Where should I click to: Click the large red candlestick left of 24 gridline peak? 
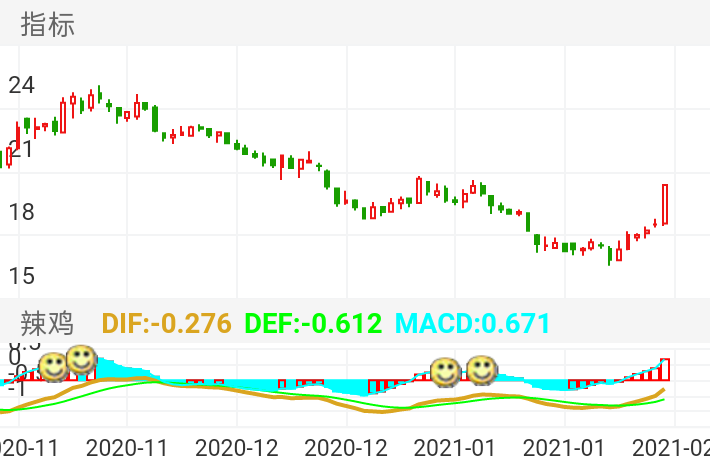pos(63,115)
